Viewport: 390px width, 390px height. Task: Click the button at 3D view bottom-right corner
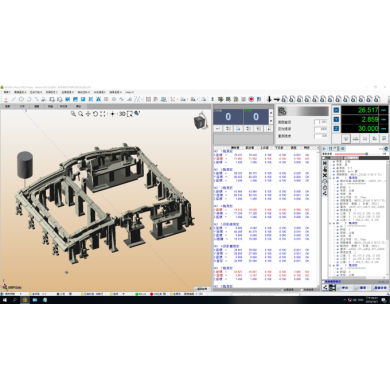tap(202, 289)
